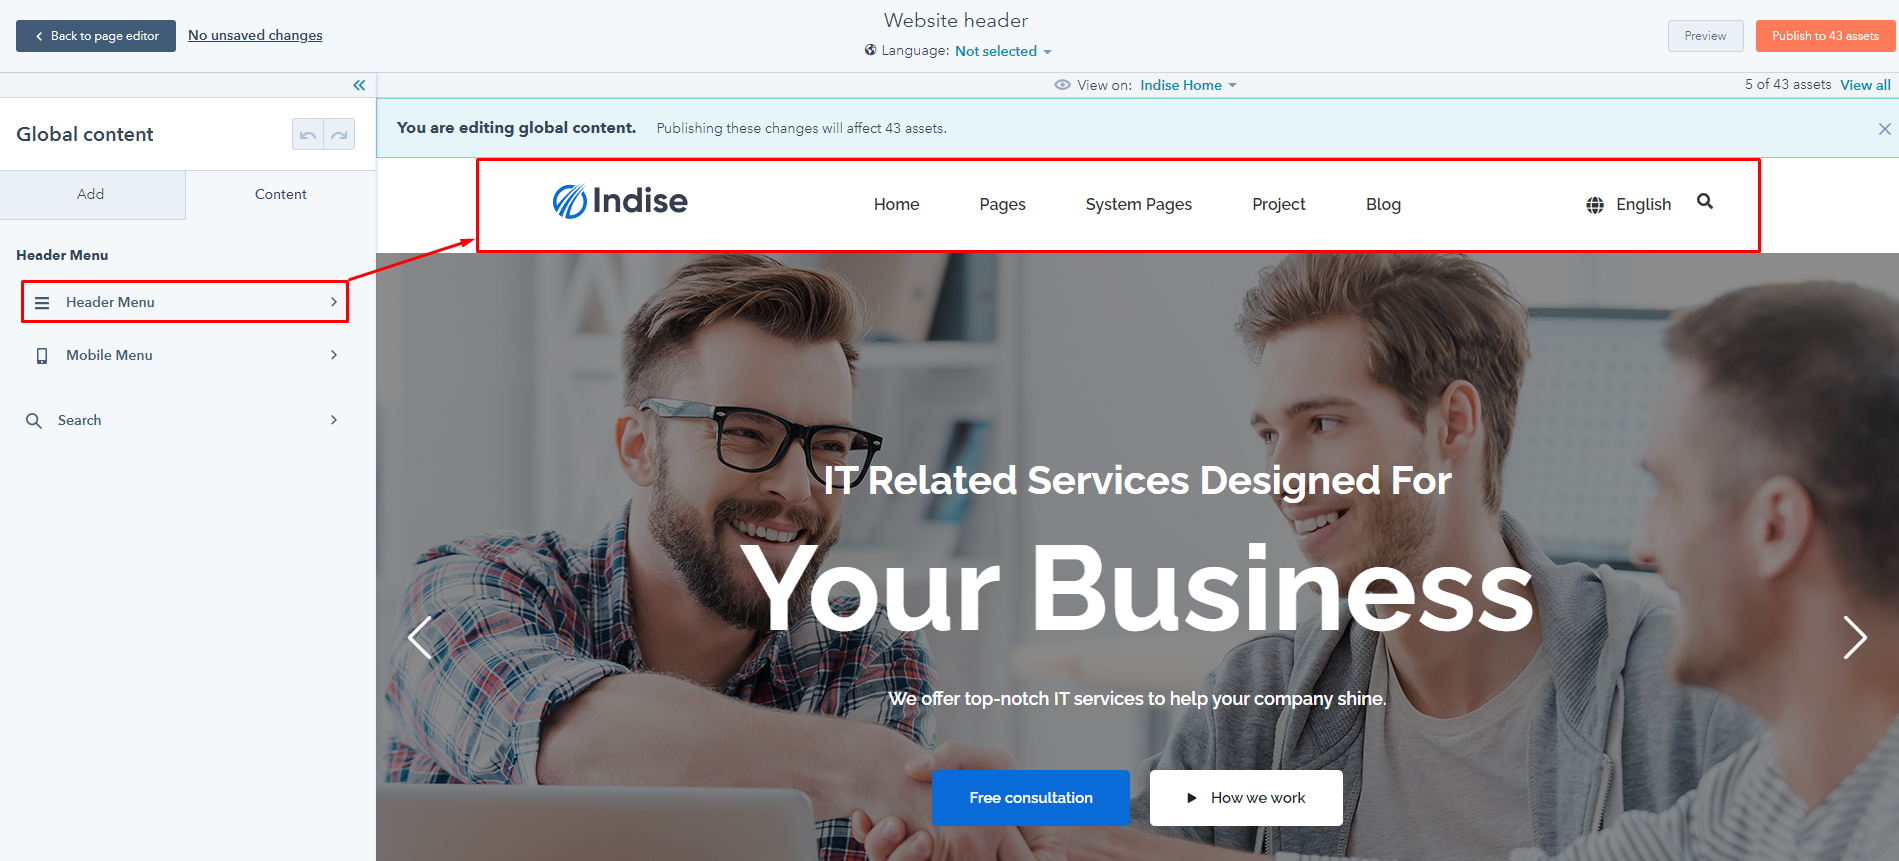Viewport: 1899px width, 861px height.
Task: Switch to the Add tab
Action: 92,195
